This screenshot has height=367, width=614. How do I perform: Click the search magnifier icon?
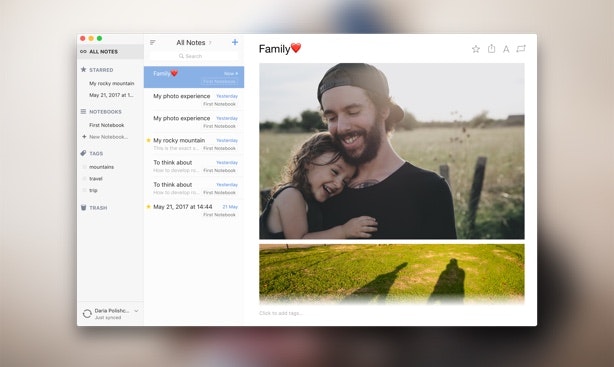(x=181, y=56)
